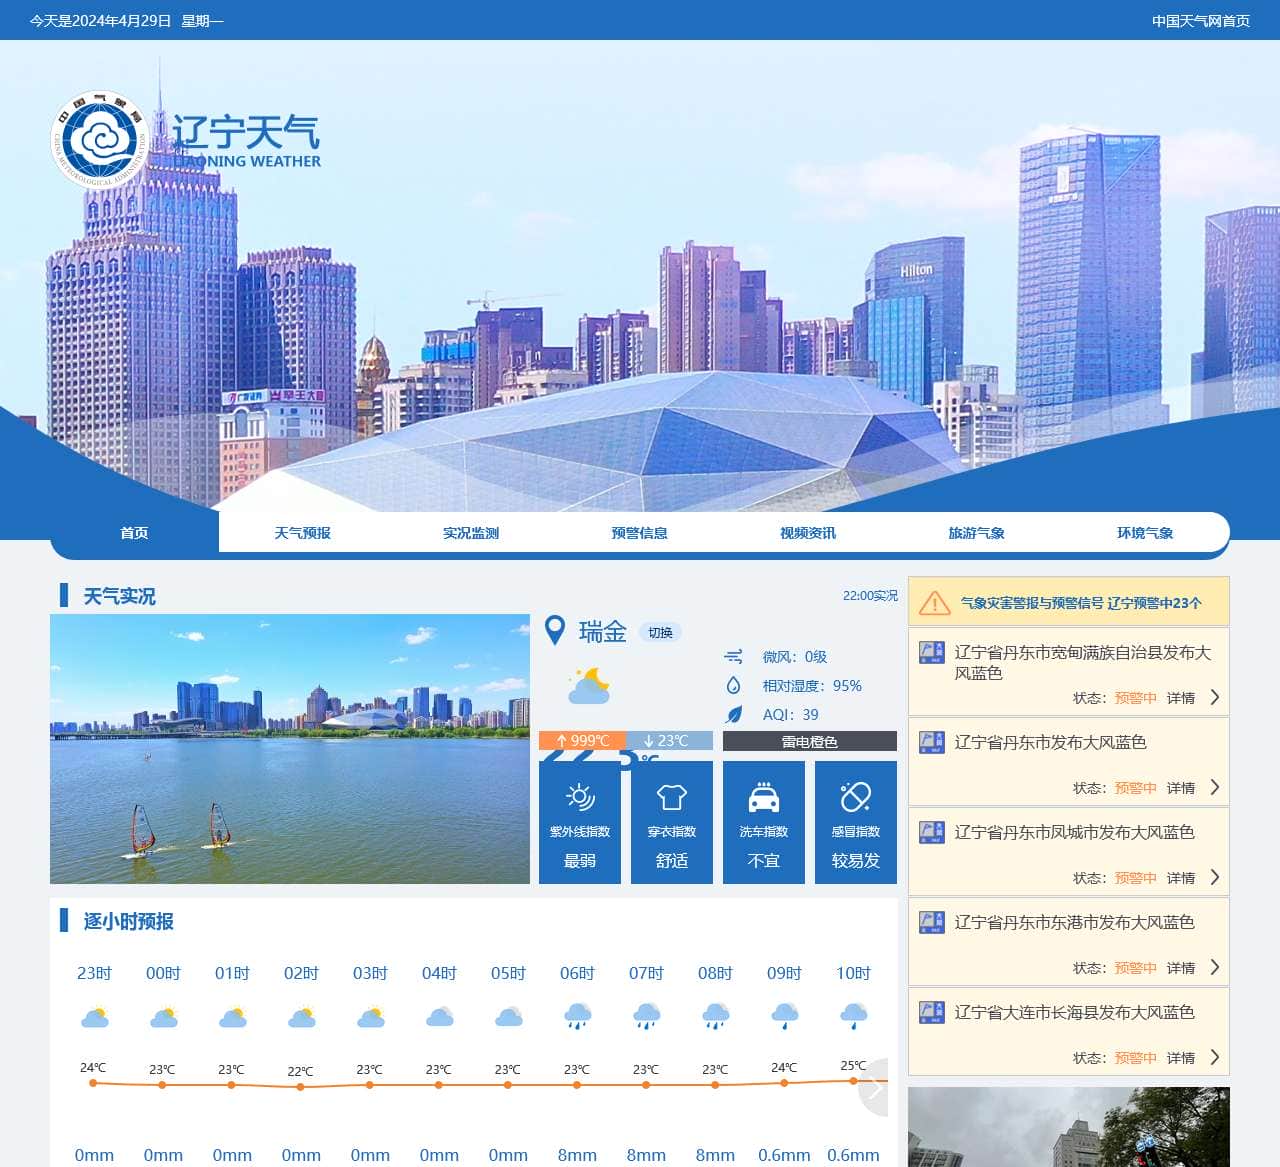Switch to the 天气预报 tab

point(303,532)
